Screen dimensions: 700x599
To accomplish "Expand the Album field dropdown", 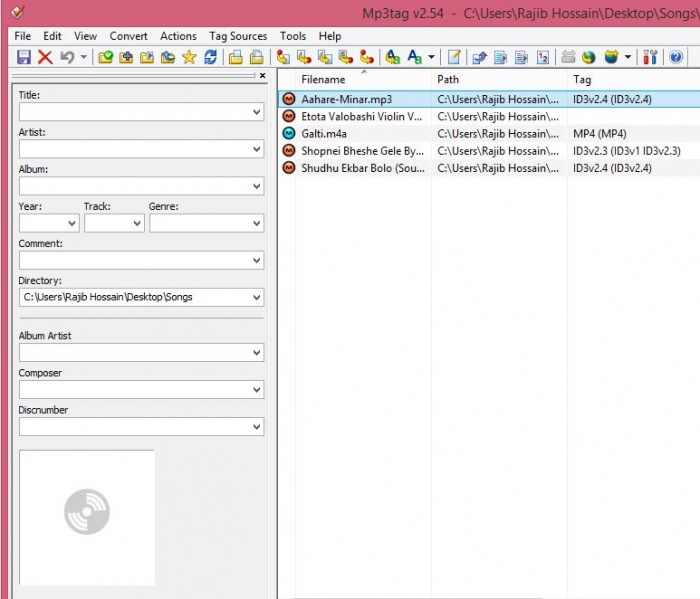I will click(x=257, y=186).
